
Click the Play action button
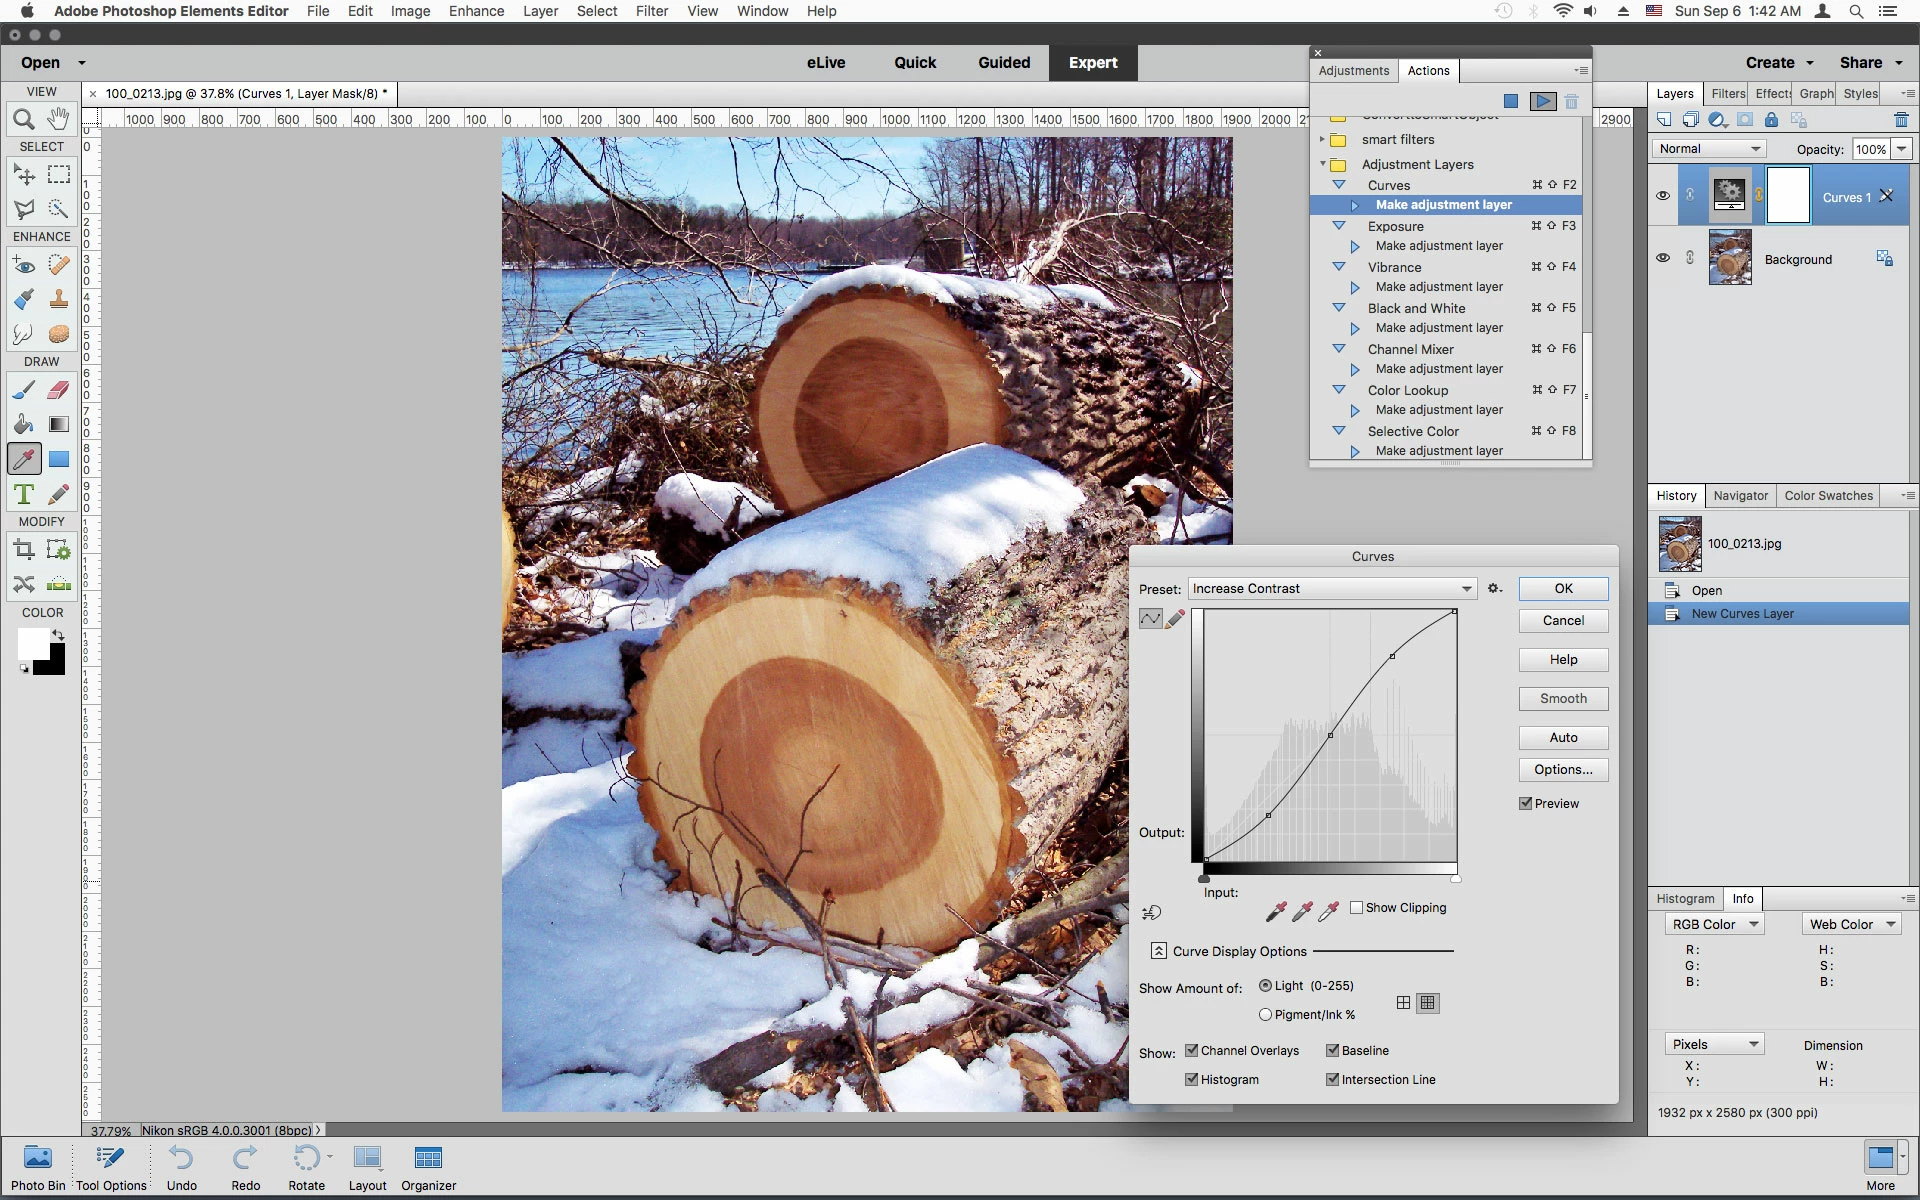coord(1543,101)
